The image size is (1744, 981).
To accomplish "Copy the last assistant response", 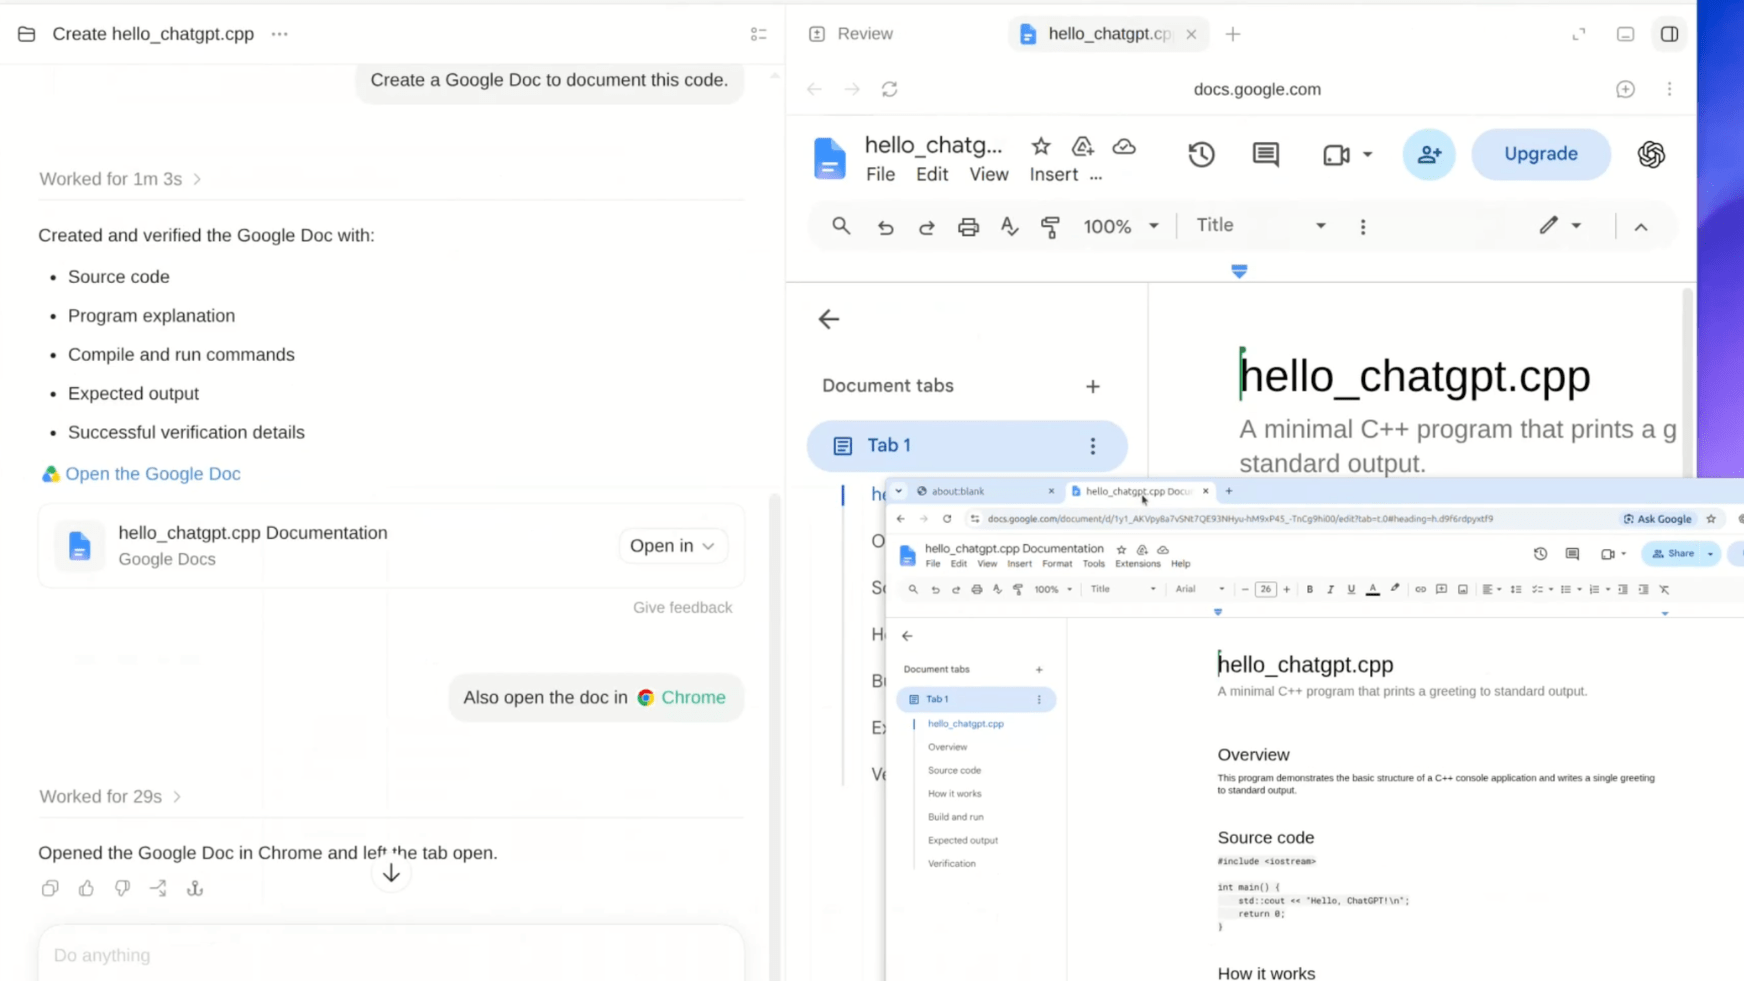I will [x=50, y=888].
